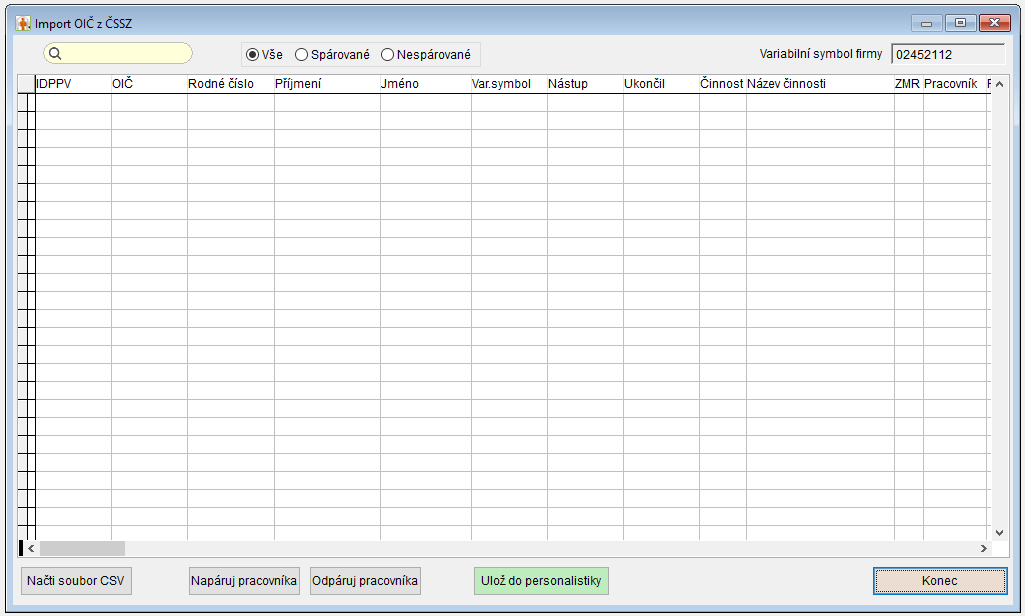The width and height of the screenshot is (1025, 616).
Task: Click Napáruj pracovníka button
Action: [244, 581]
